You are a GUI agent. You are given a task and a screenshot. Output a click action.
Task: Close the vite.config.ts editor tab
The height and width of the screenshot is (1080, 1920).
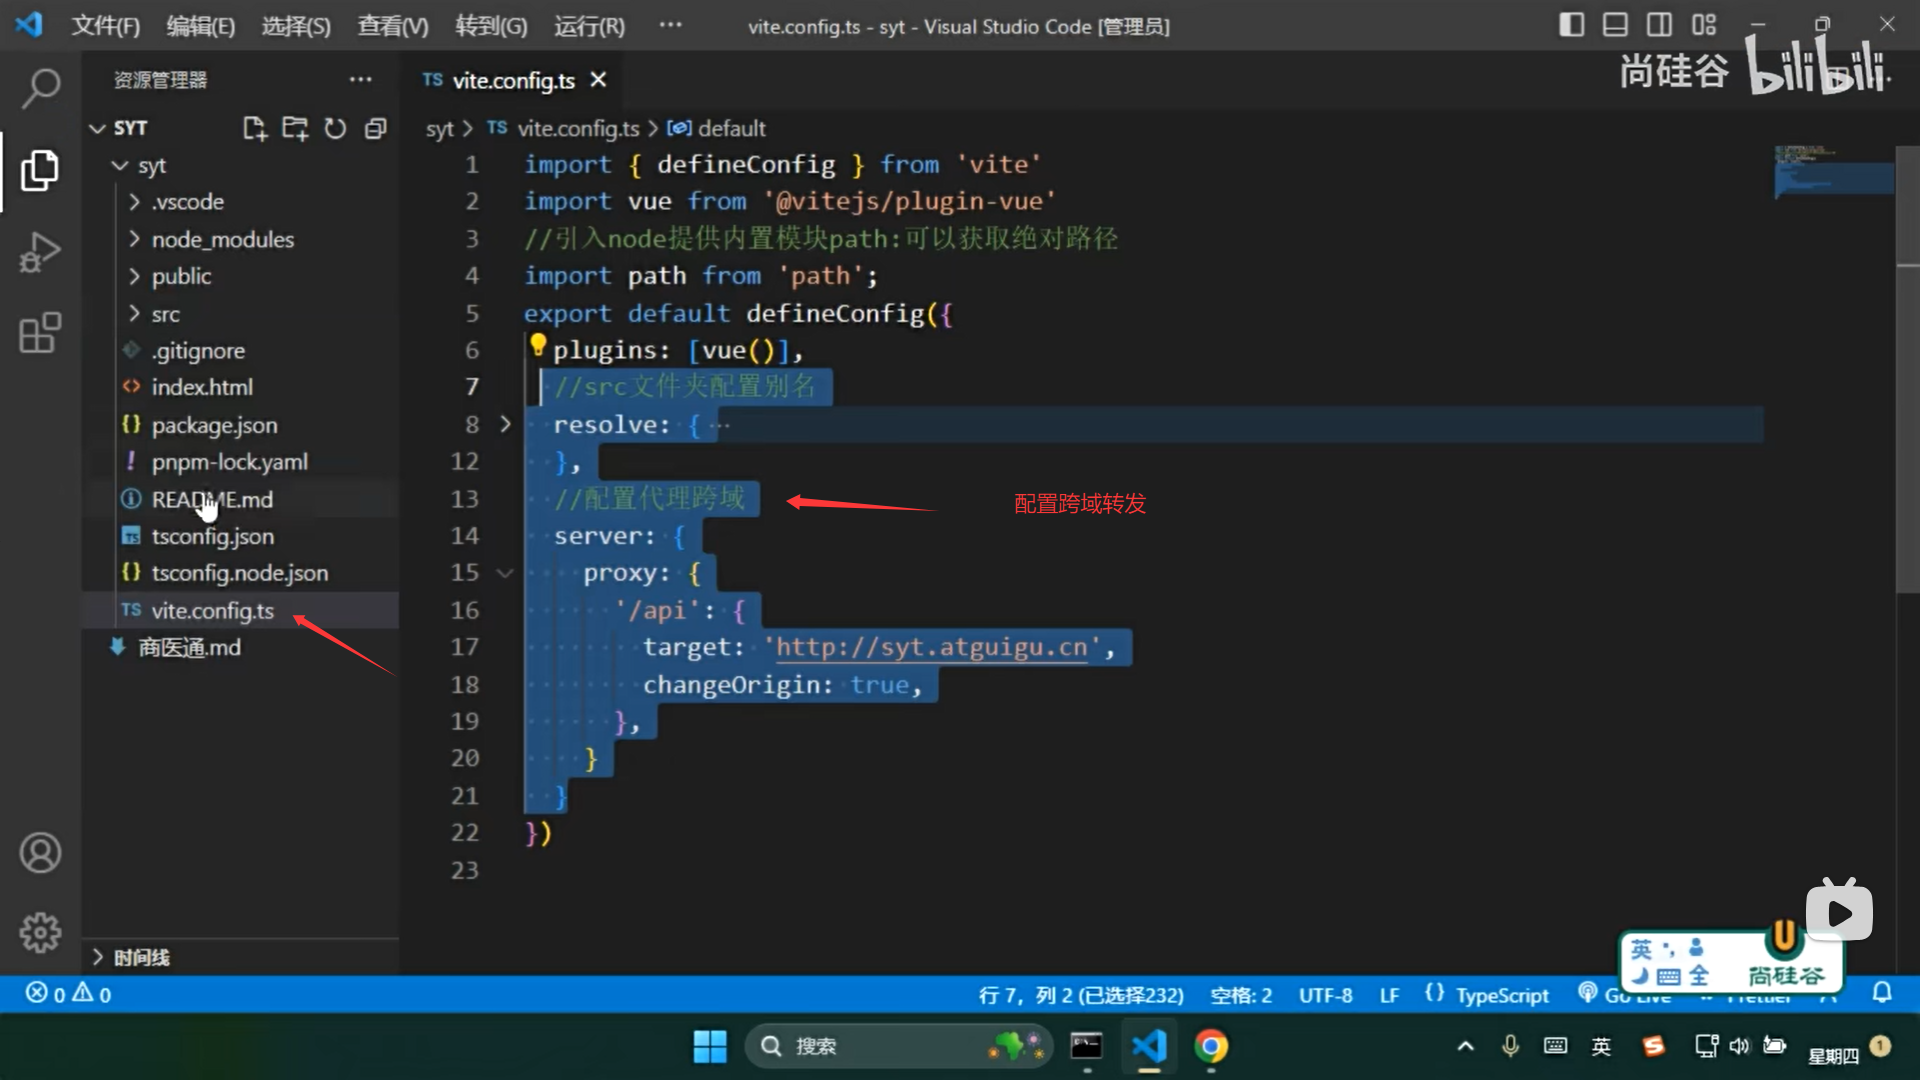[x=598, y=80]
